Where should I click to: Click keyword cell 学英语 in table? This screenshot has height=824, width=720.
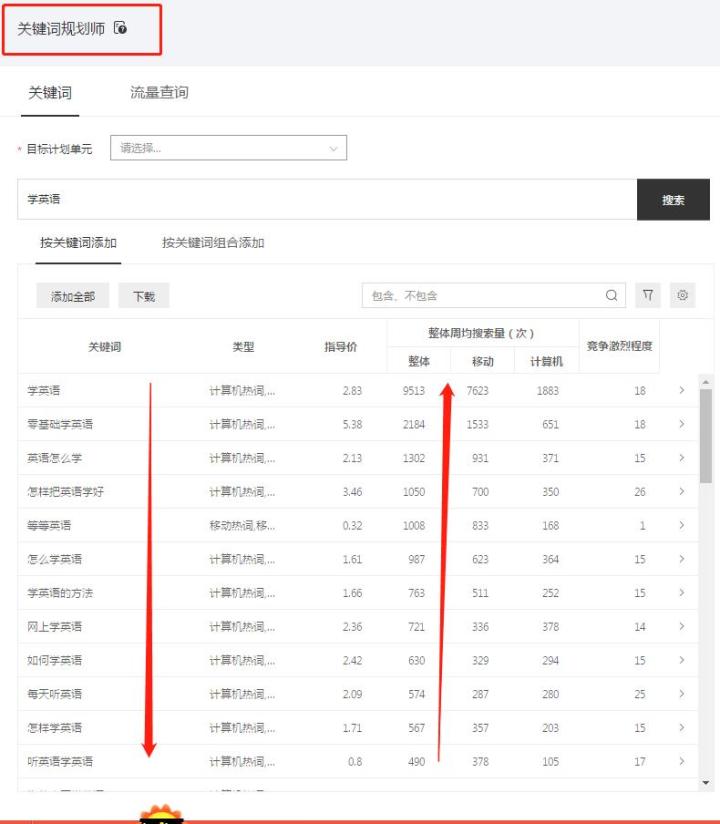click(x=44, y=390)
